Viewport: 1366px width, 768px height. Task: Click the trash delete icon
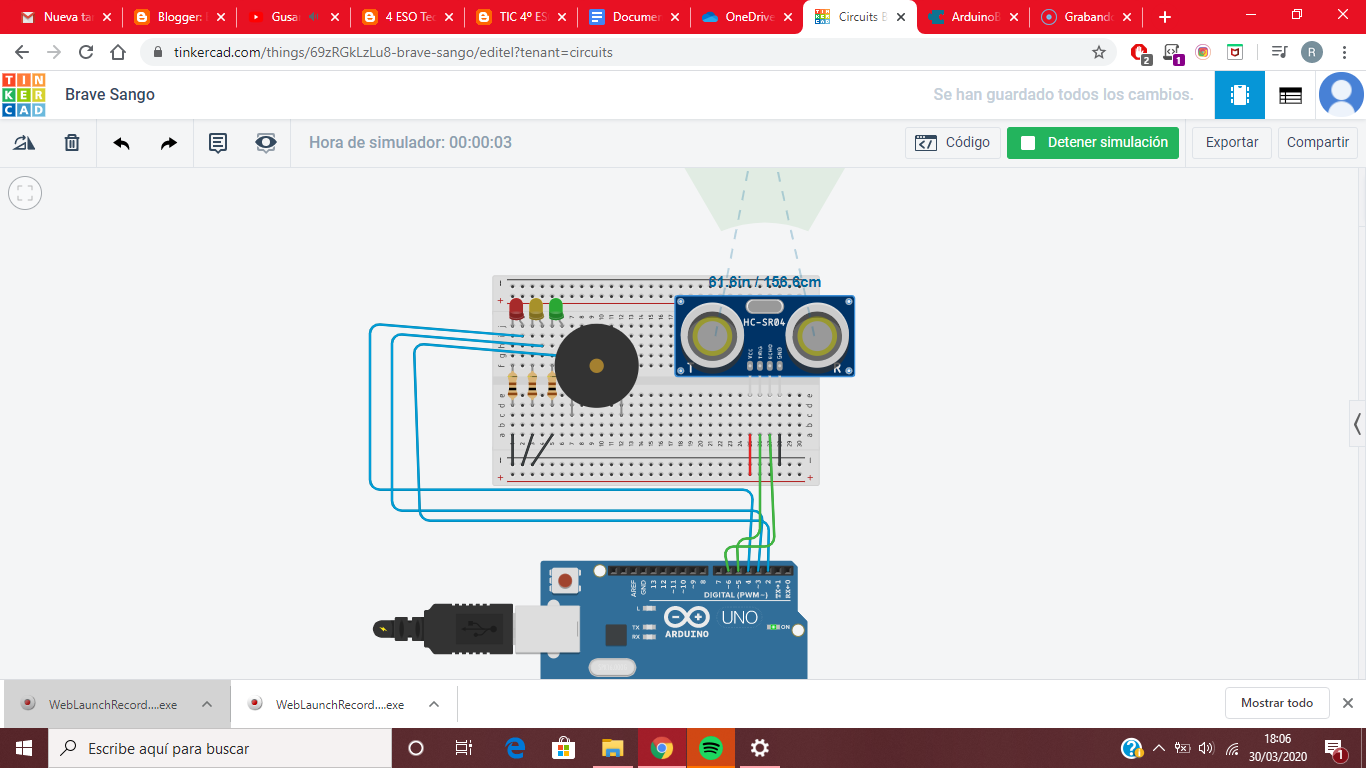[x=72, y=143]
